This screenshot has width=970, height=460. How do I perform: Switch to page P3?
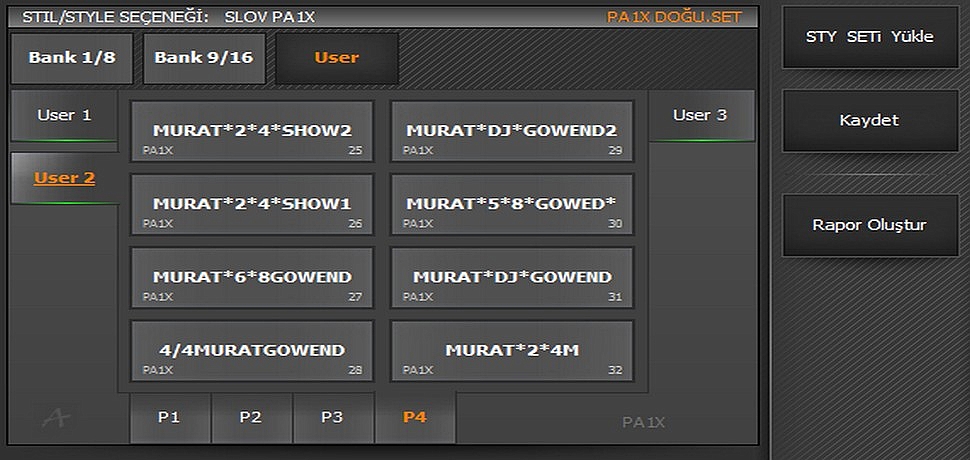333,418
